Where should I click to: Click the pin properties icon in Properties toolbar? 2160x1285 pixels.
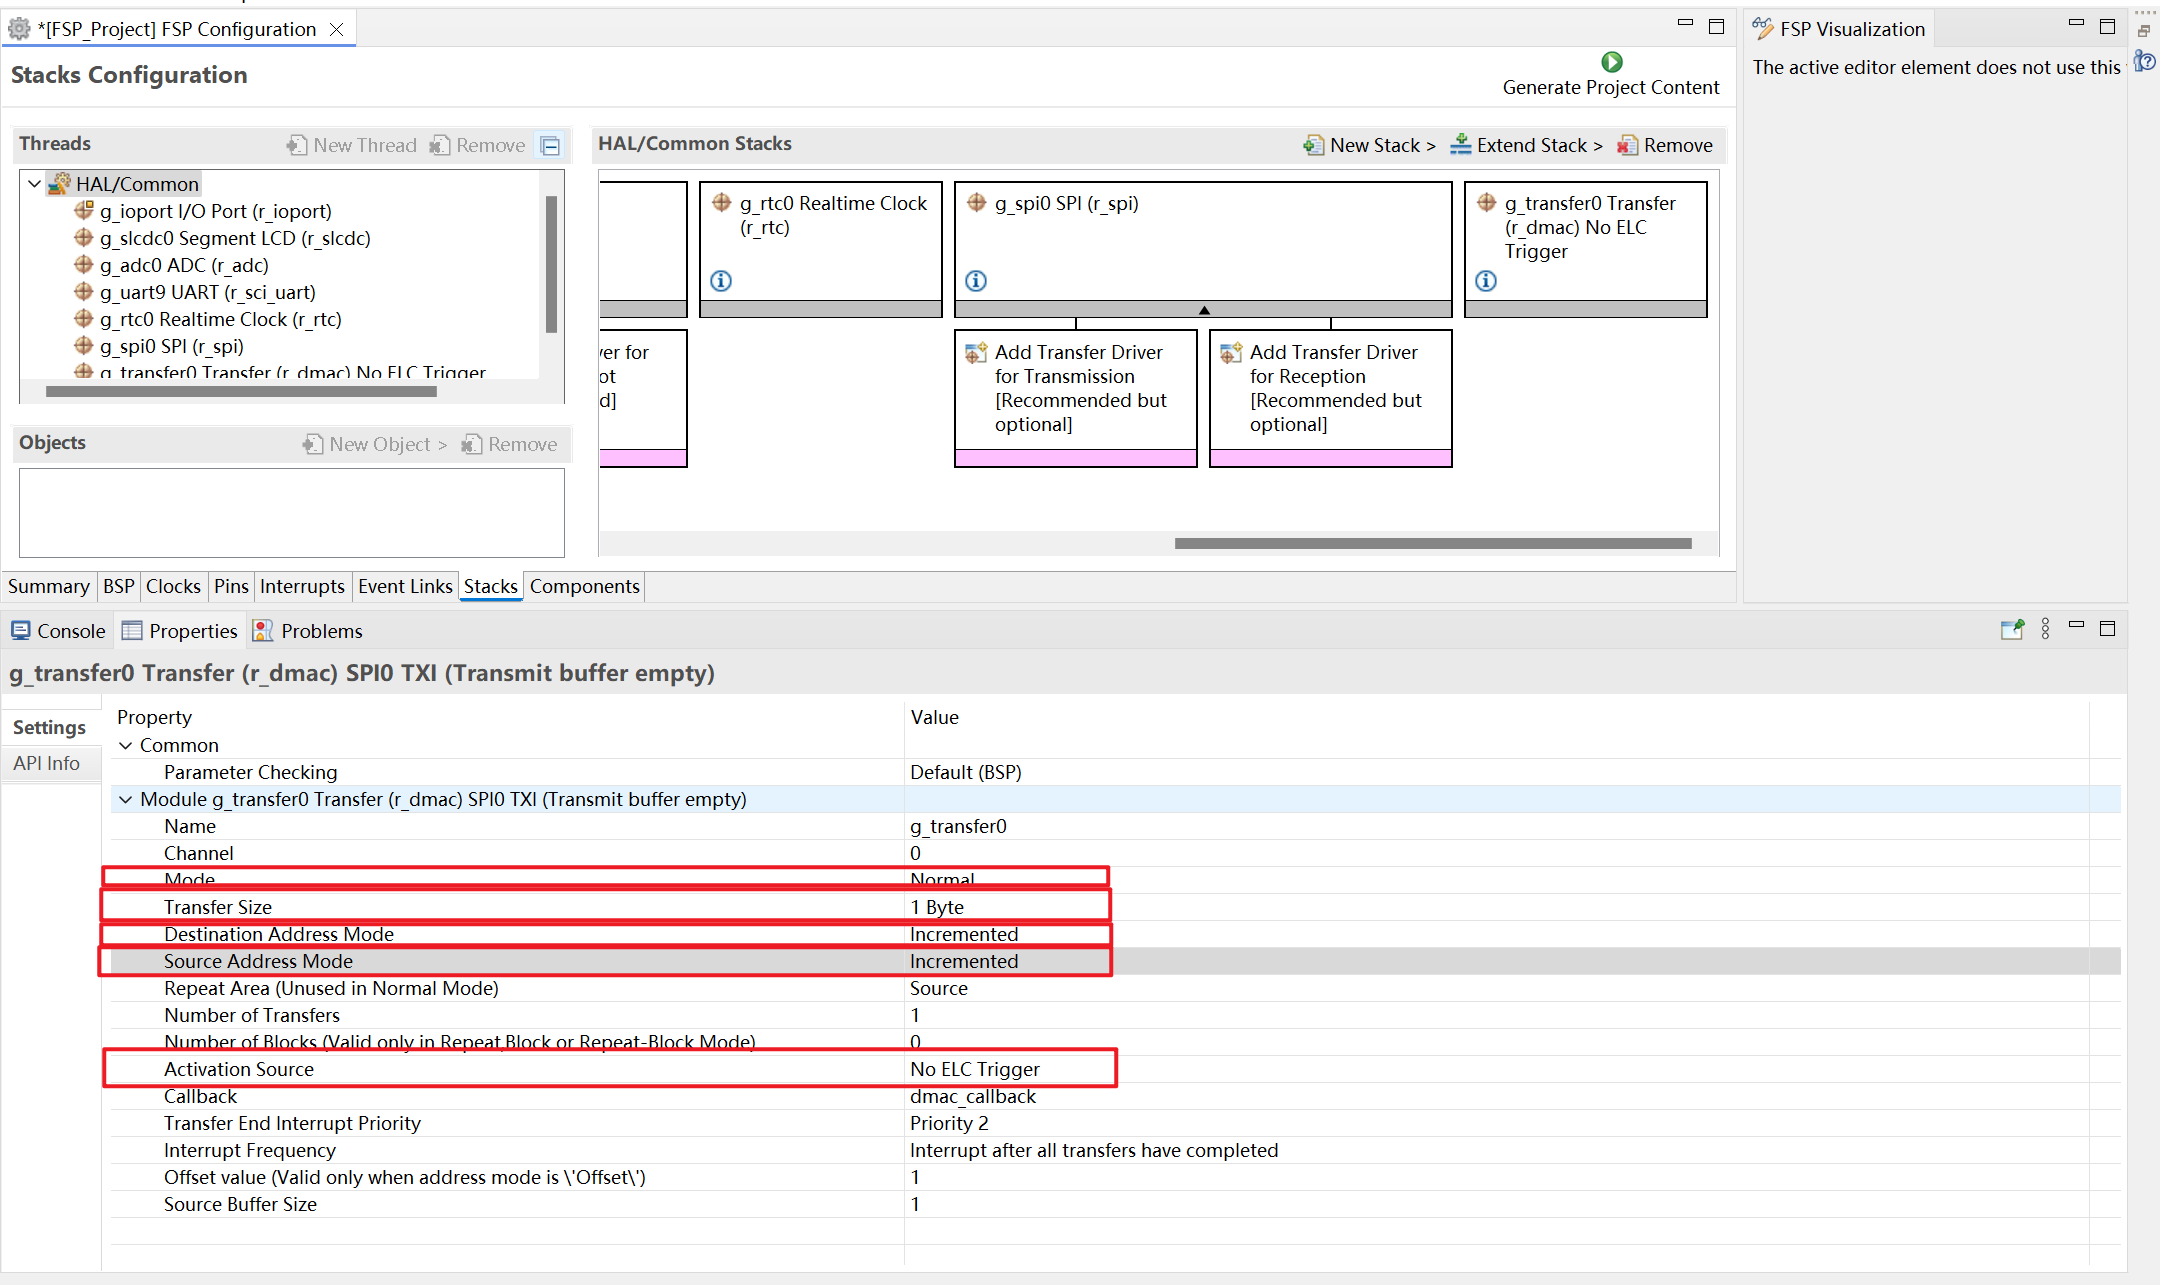pyautogui.click(x=2011, y=629)
